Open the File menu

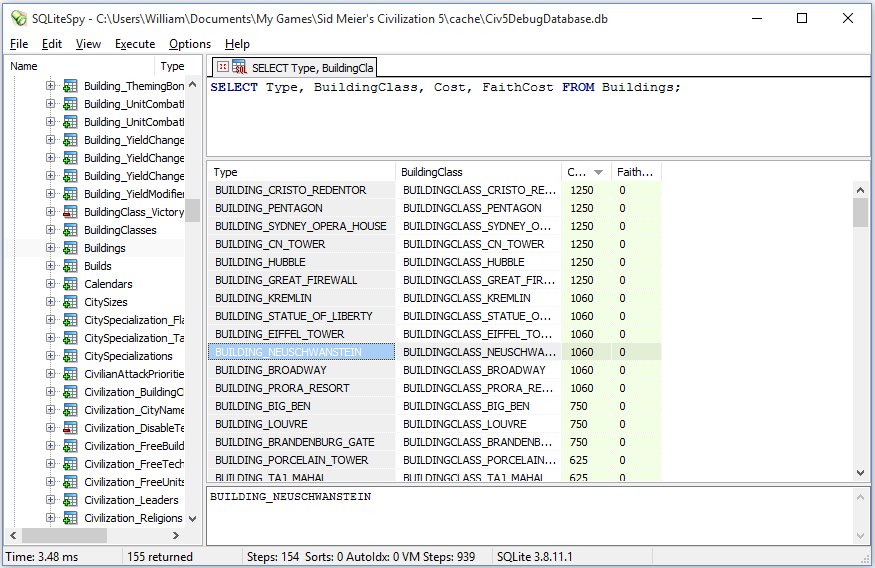pyautogui.click(x=19, y=44)
